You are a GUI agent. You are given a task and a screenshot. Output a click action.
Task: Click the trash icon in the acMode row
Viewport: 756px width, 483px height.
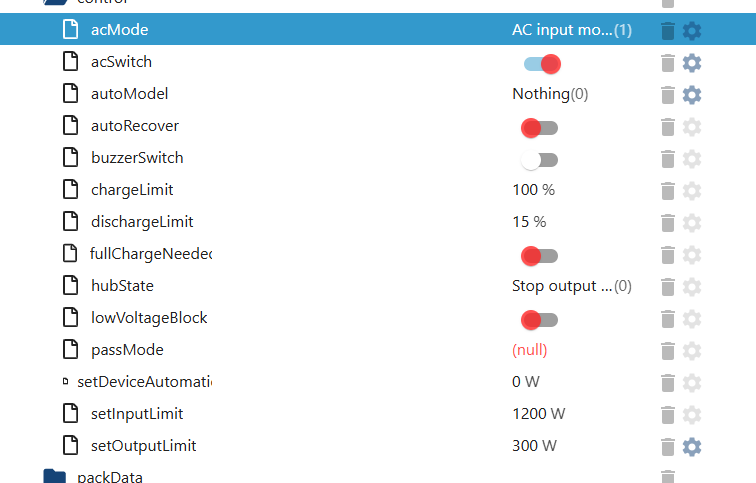click(x=668, y=30)
